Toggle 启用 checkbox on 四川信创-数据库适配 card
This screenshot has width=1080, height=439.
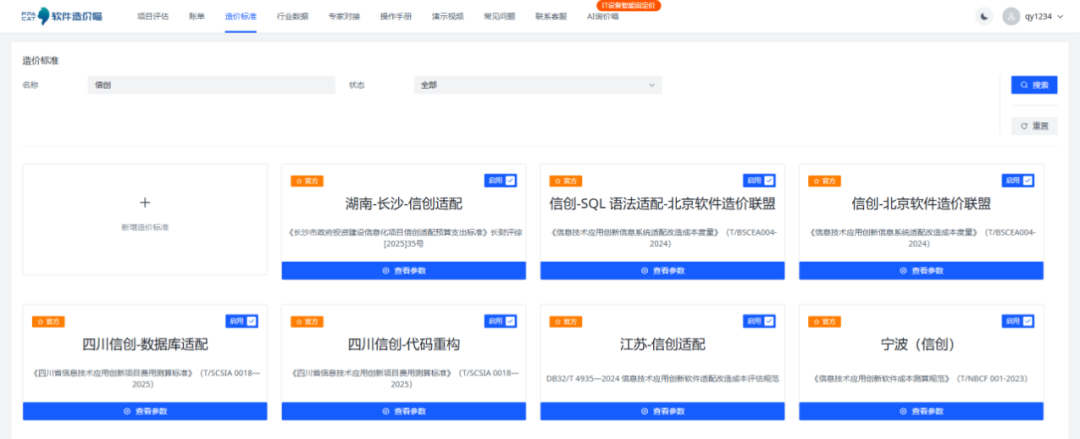tap(251, 321)
